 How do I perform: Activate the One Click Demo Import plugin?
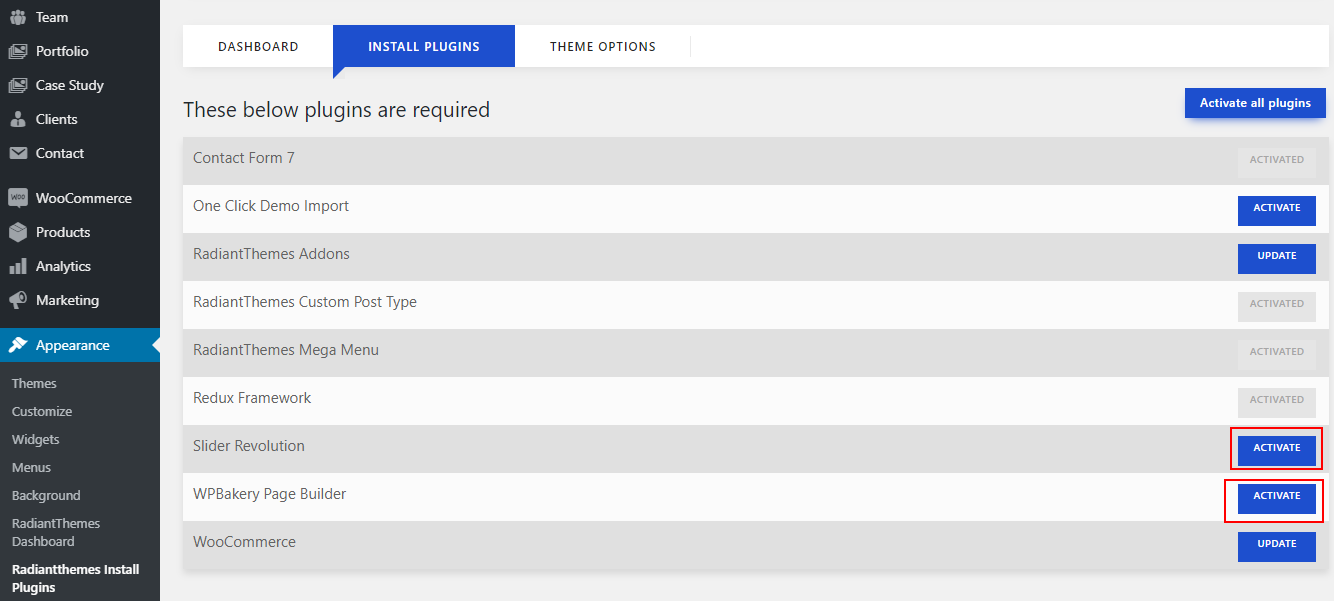point(1276,208)
